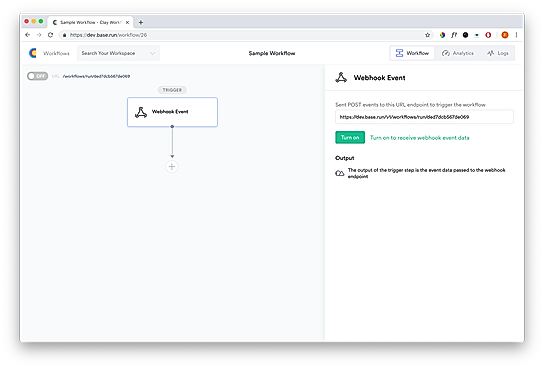
Task: Add a step with the plus button
Action: point(172,167)
